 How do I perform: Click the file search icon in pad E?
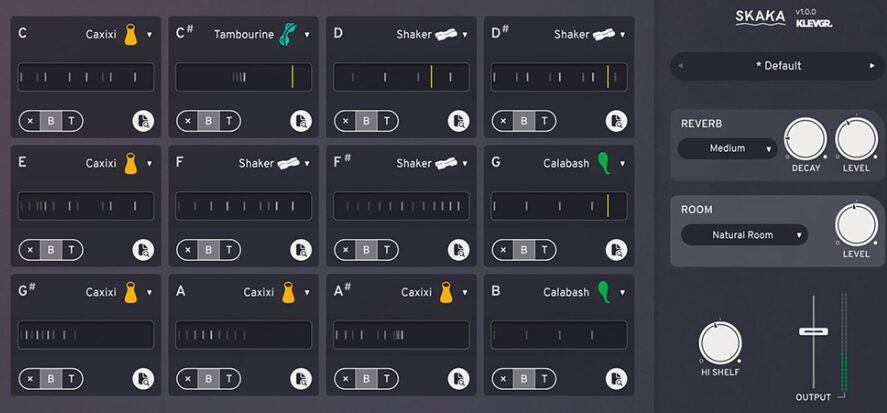coord(143,250)
